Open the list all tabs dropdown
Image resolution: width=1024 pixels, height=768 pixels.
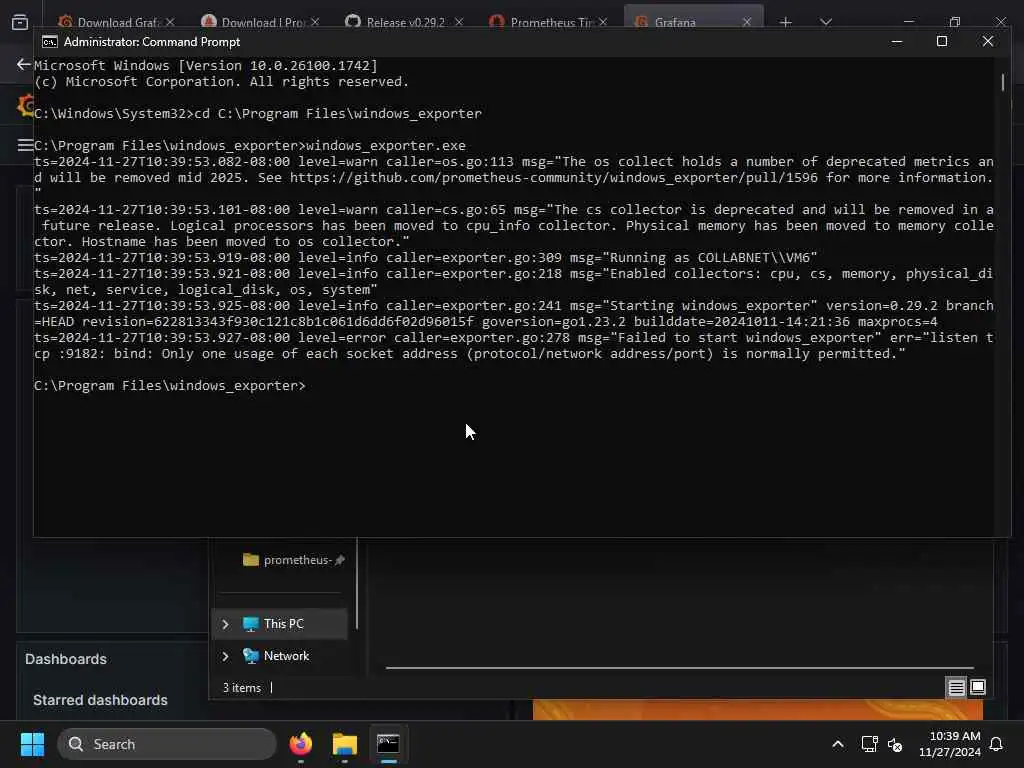coord(826,22)
